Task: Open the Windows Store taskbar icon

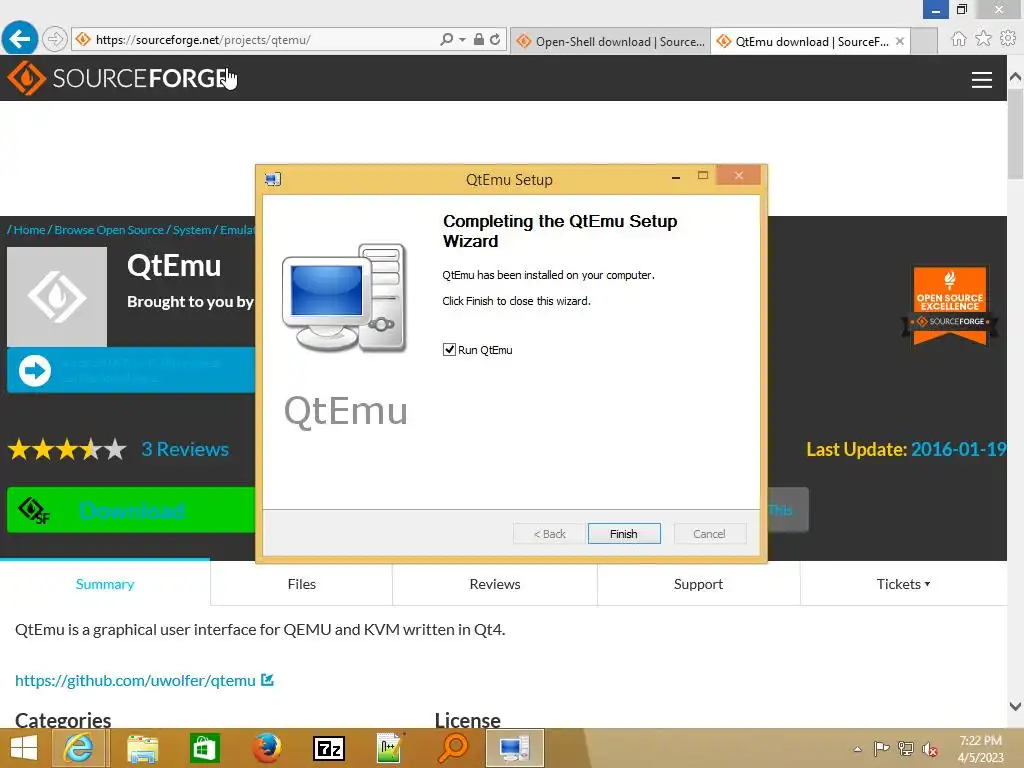Action: 204,748
